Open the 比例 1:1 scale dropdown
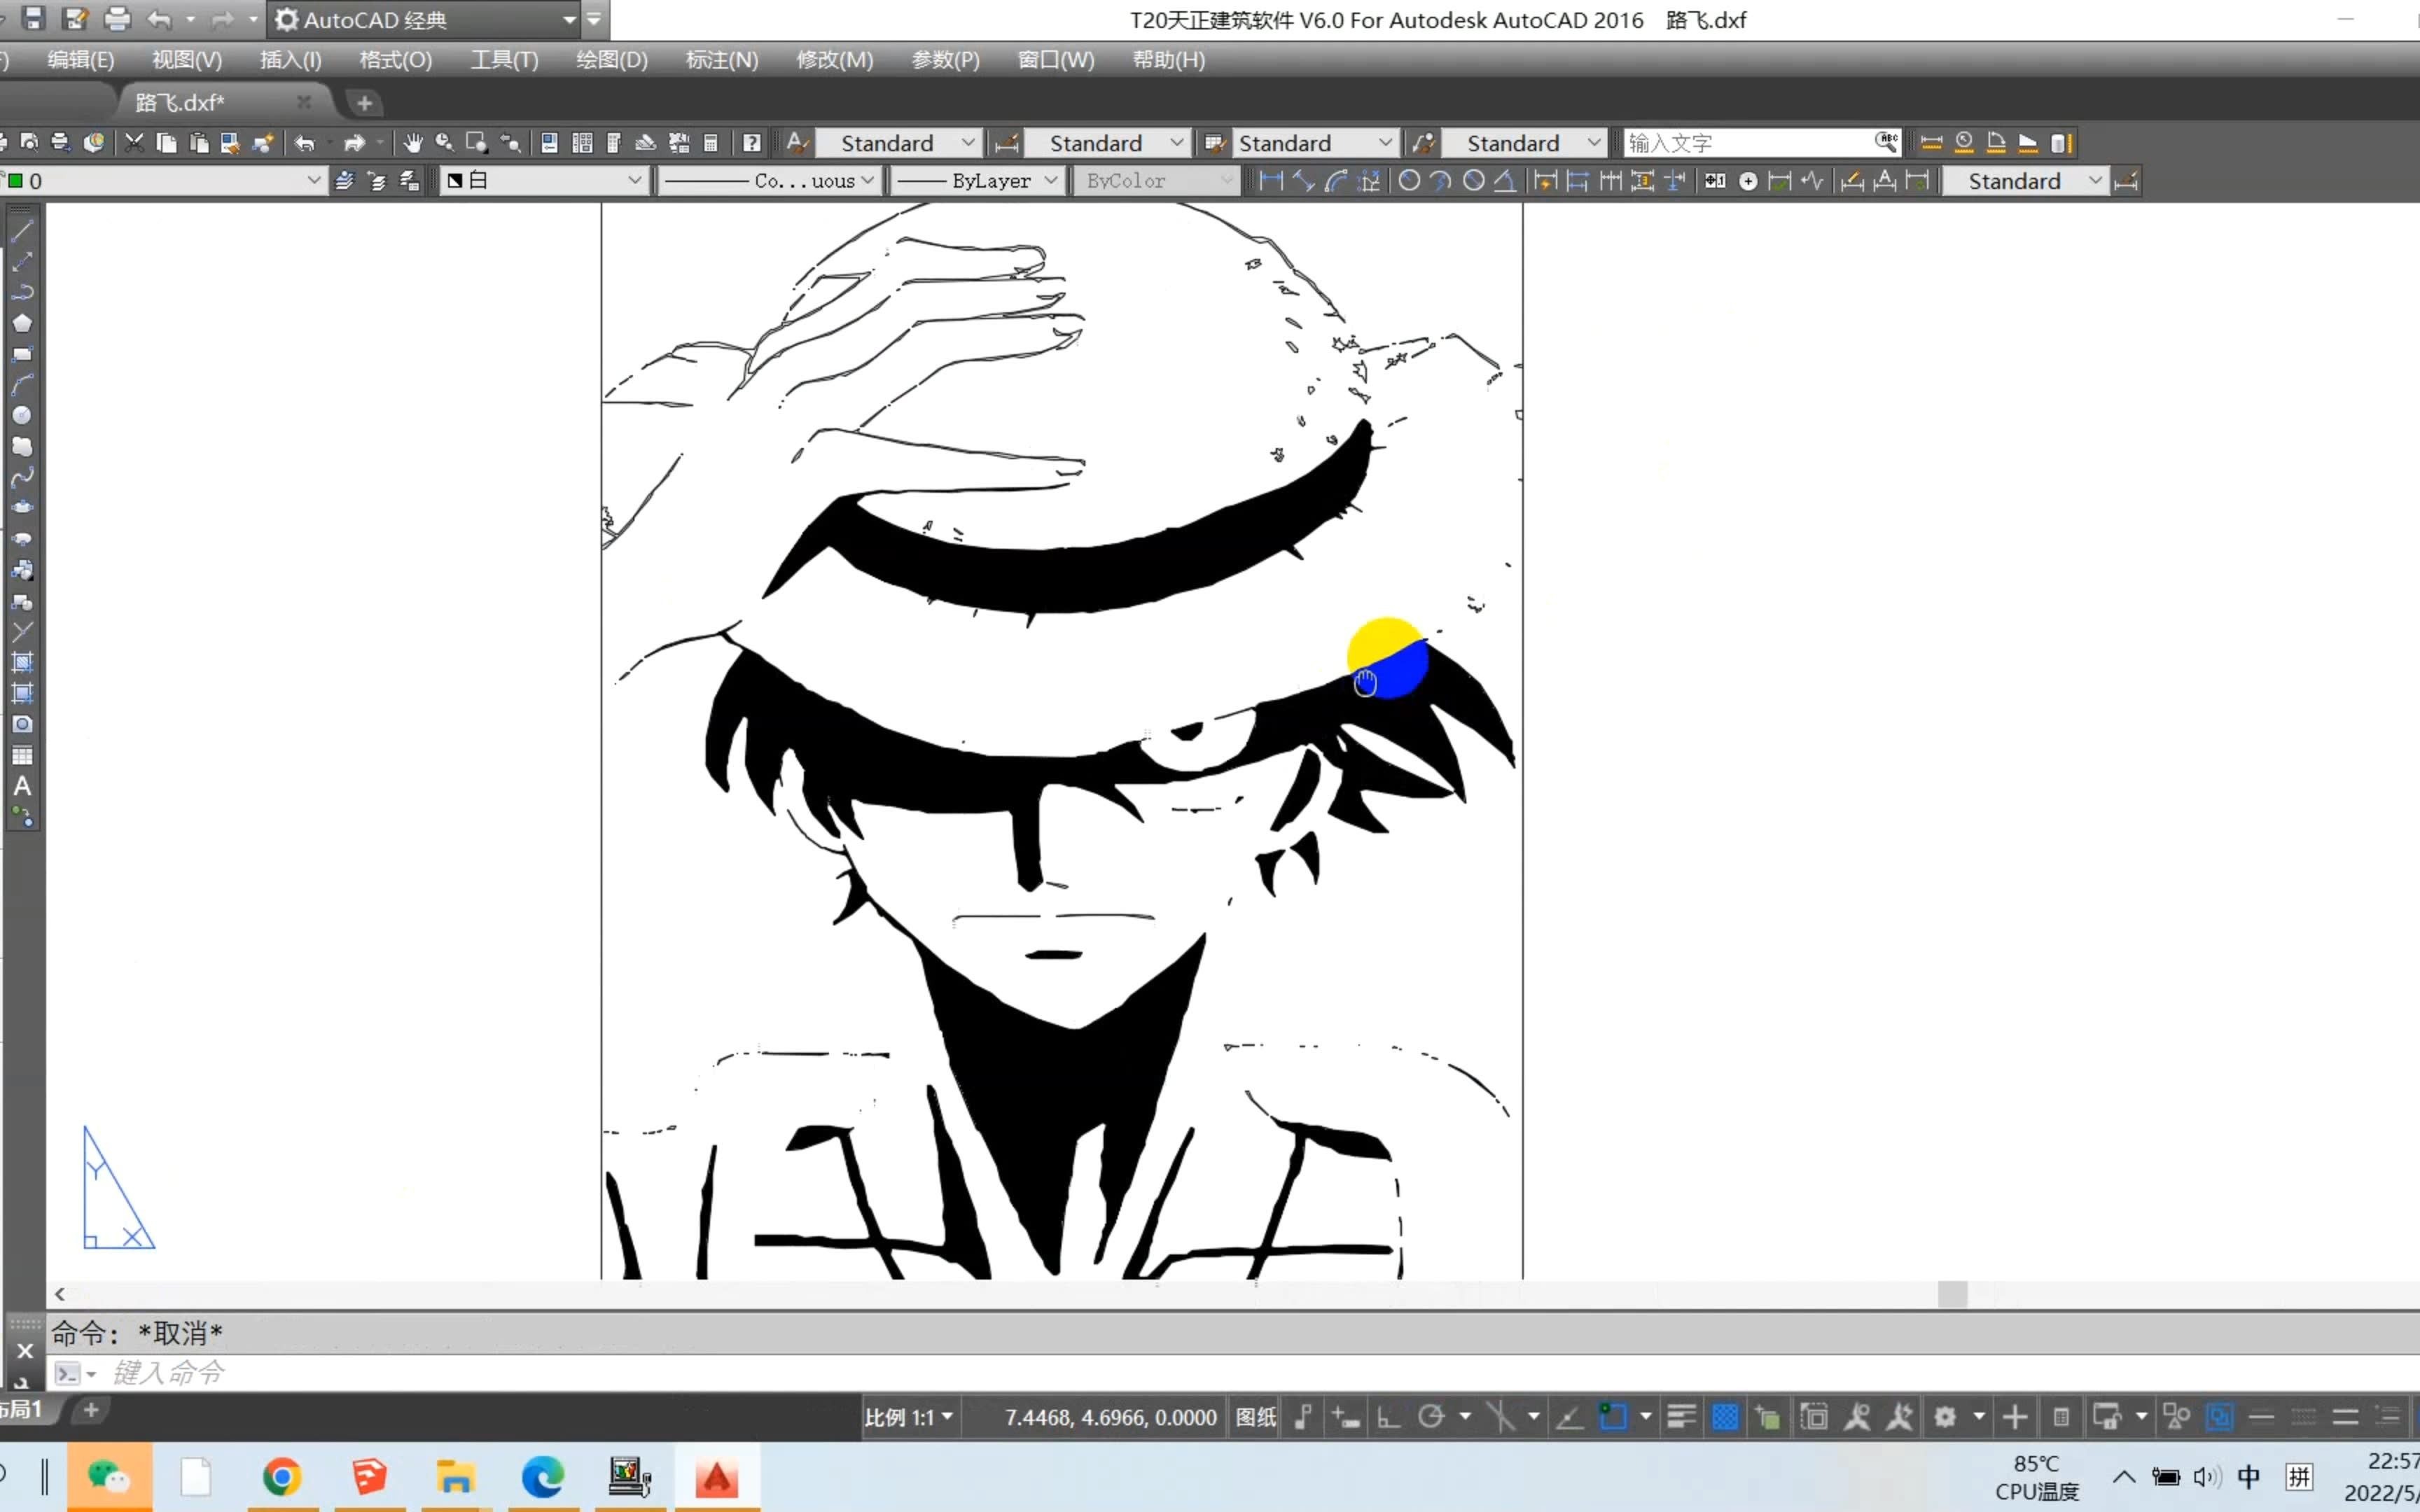Image resolution: width=2420 pixels, height=1512 pixels. pyautogui.click(x=908, y=1417)
